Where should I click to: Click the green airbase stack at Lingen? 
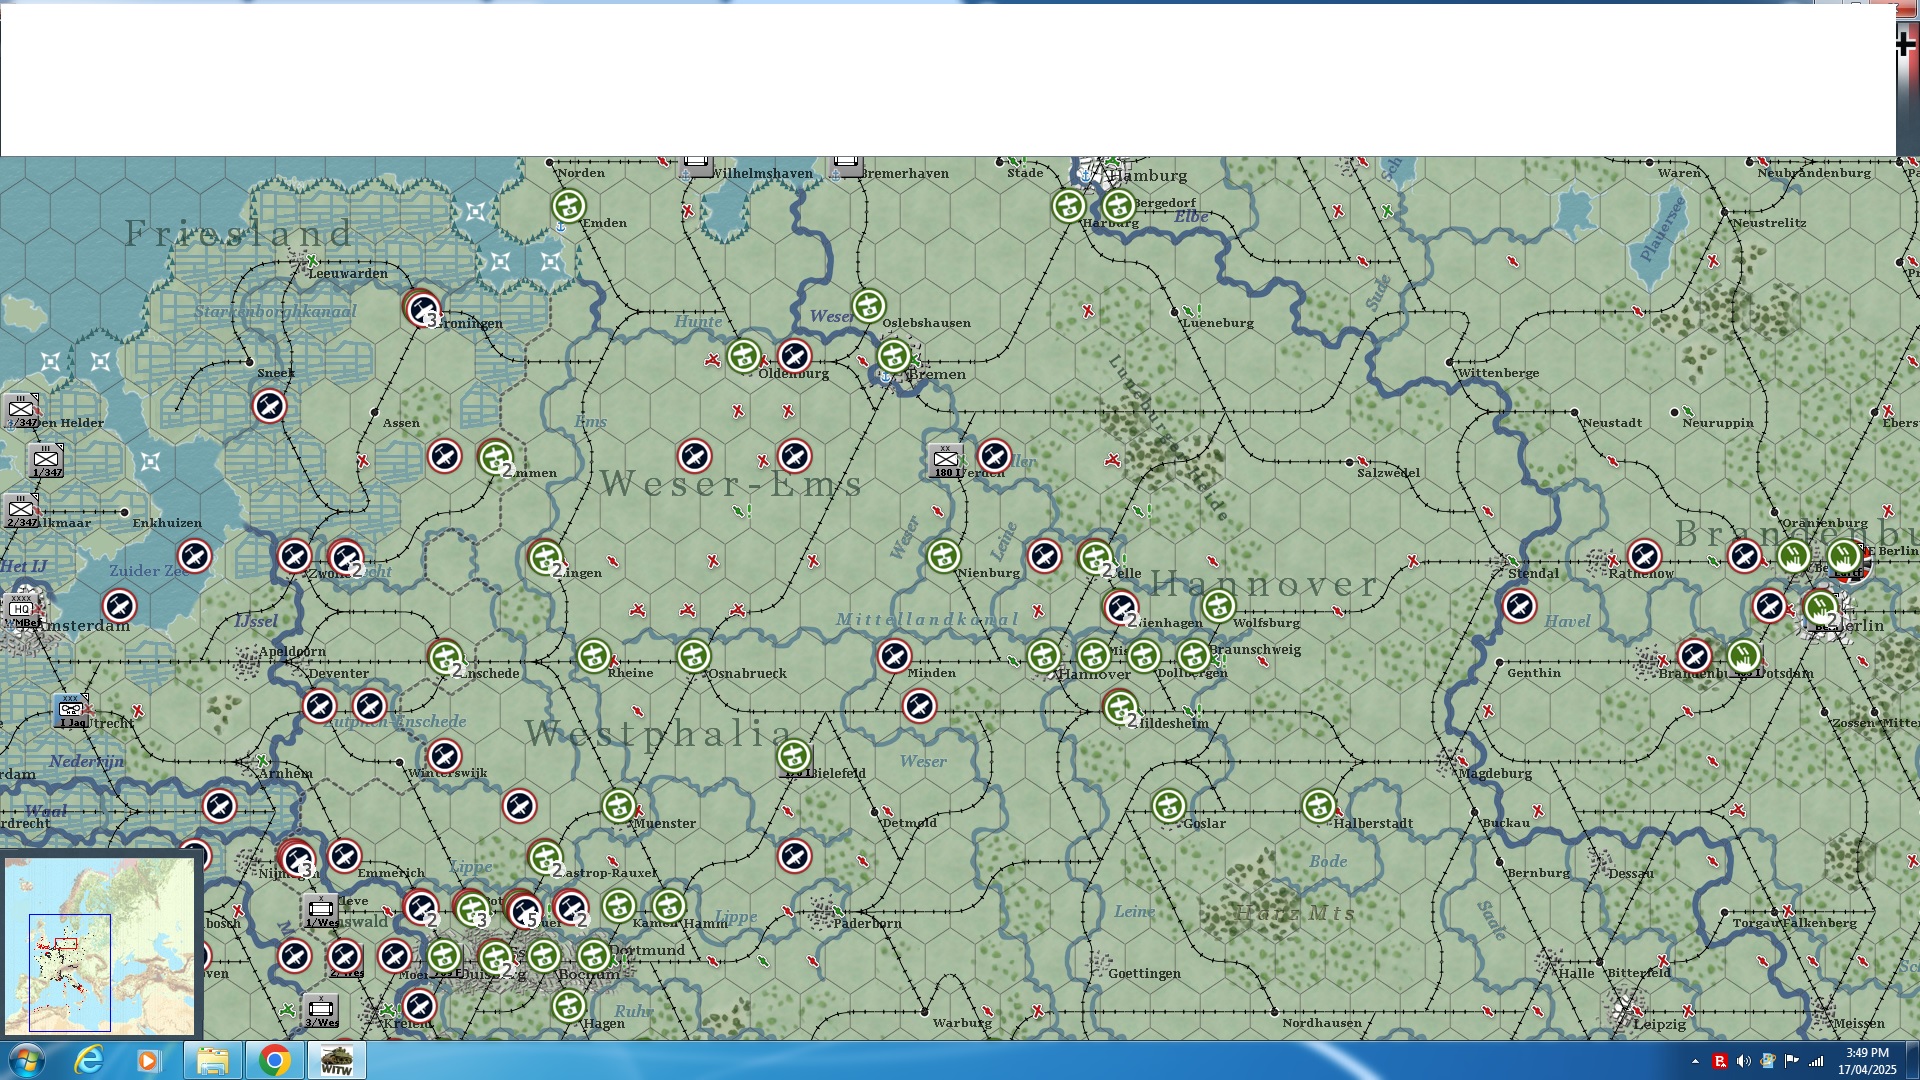coord(545,558)
